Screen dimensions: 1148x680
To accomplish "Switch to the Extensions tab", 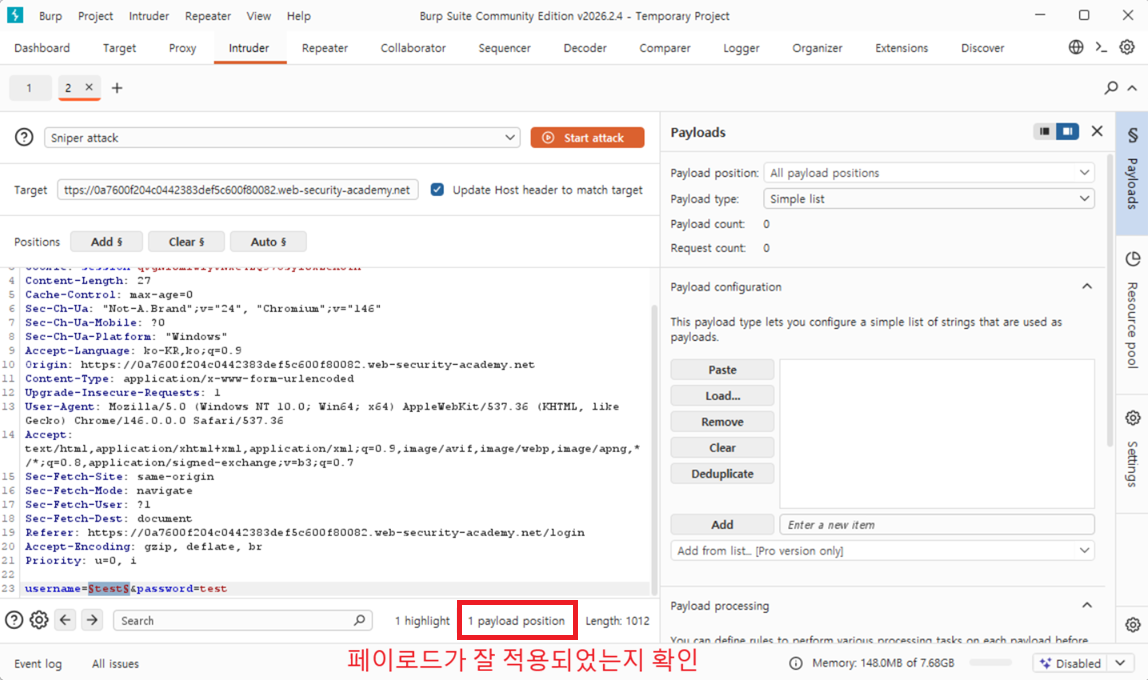I will click(x=901, y=48).
